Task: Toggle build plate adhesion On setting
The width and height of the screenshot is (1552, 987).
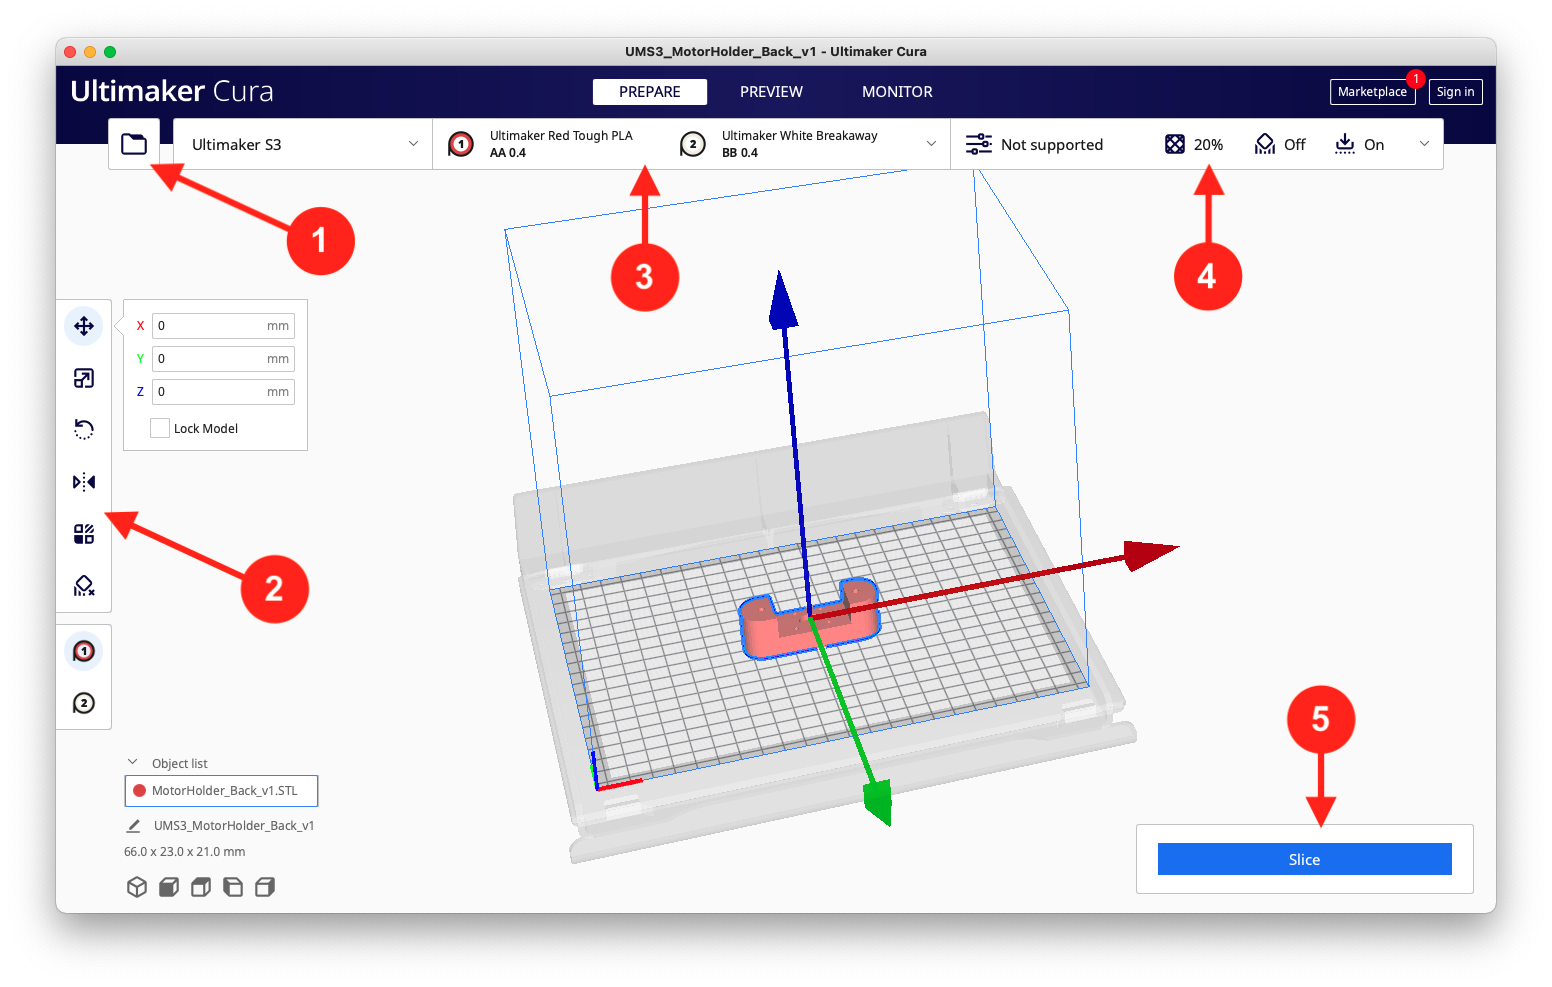Action: pos(1360,144)
